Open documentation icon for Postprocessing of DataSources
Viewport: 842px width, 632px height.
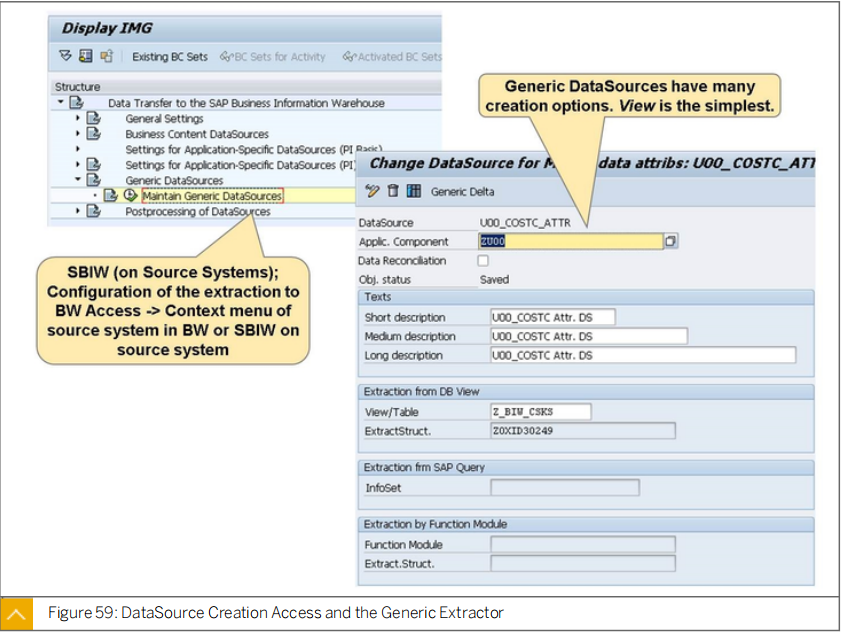click(x=94, y=210)
